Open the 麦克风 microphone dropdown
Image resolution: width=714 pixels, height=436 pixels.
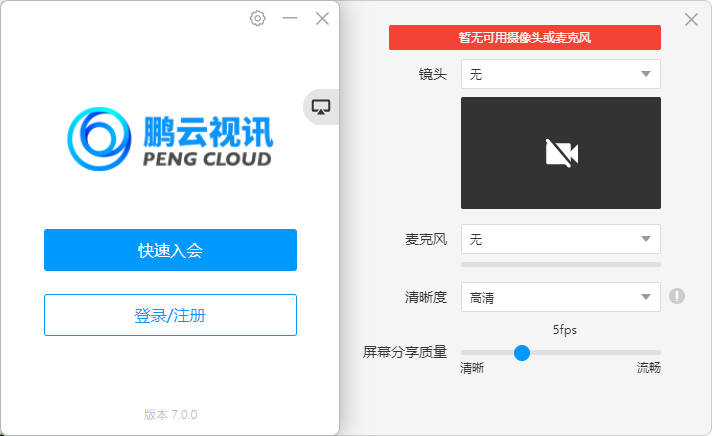561,239
